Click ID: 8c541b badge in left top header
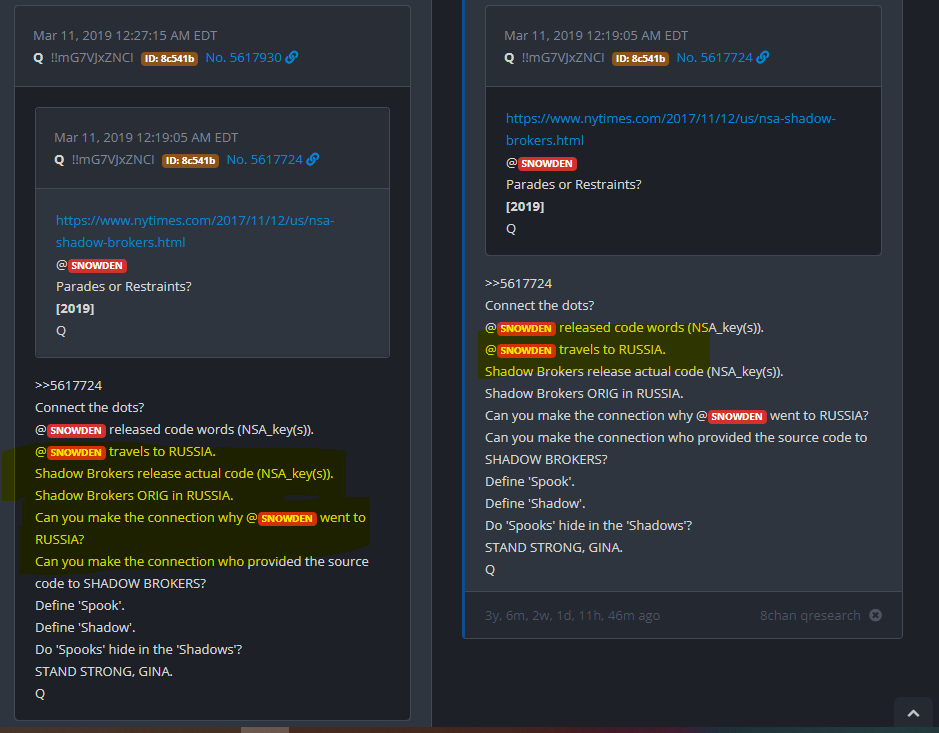This screenshot has height=733, width=939. coord(169,59)
